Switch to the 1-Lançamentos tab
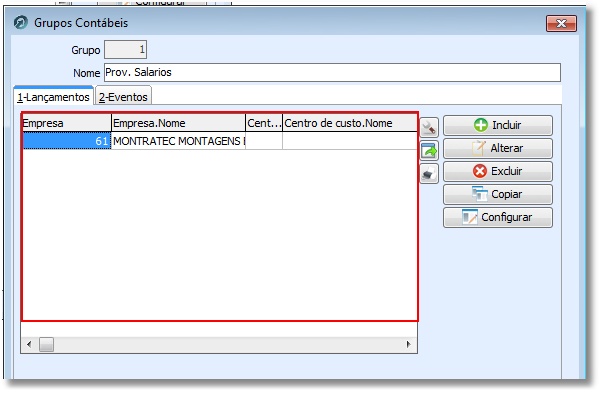The image size is (600, 393). [53, 96]
